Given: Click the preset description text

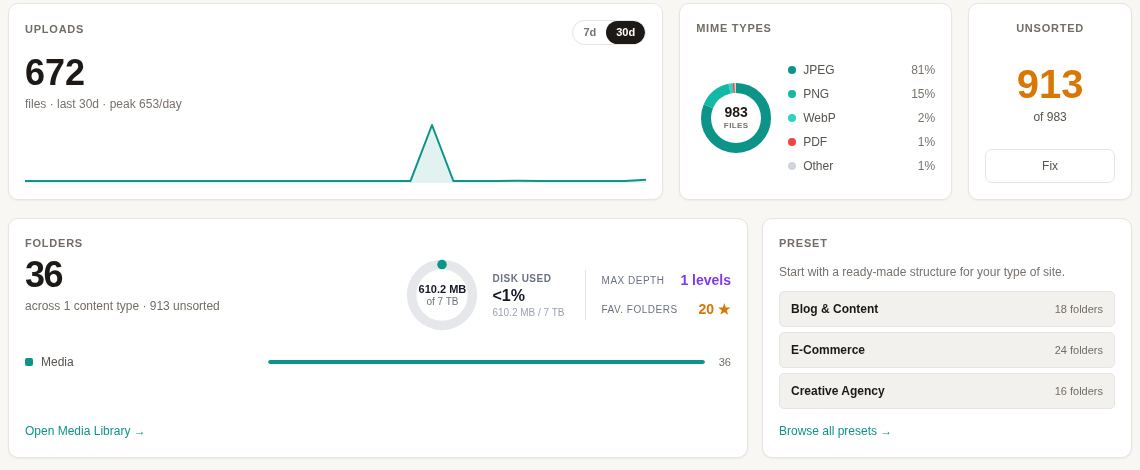Looking at the screenshot, I should (x=922, y=272).
